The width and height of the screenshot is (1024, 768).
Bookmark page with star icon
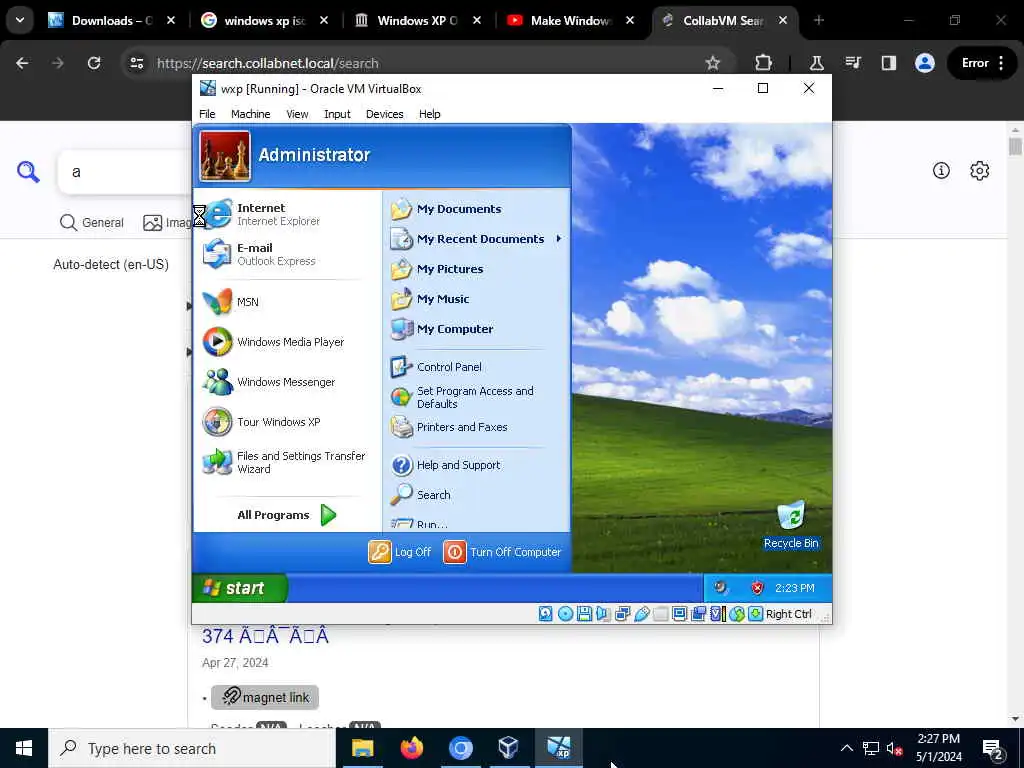(x=712, y=63)
